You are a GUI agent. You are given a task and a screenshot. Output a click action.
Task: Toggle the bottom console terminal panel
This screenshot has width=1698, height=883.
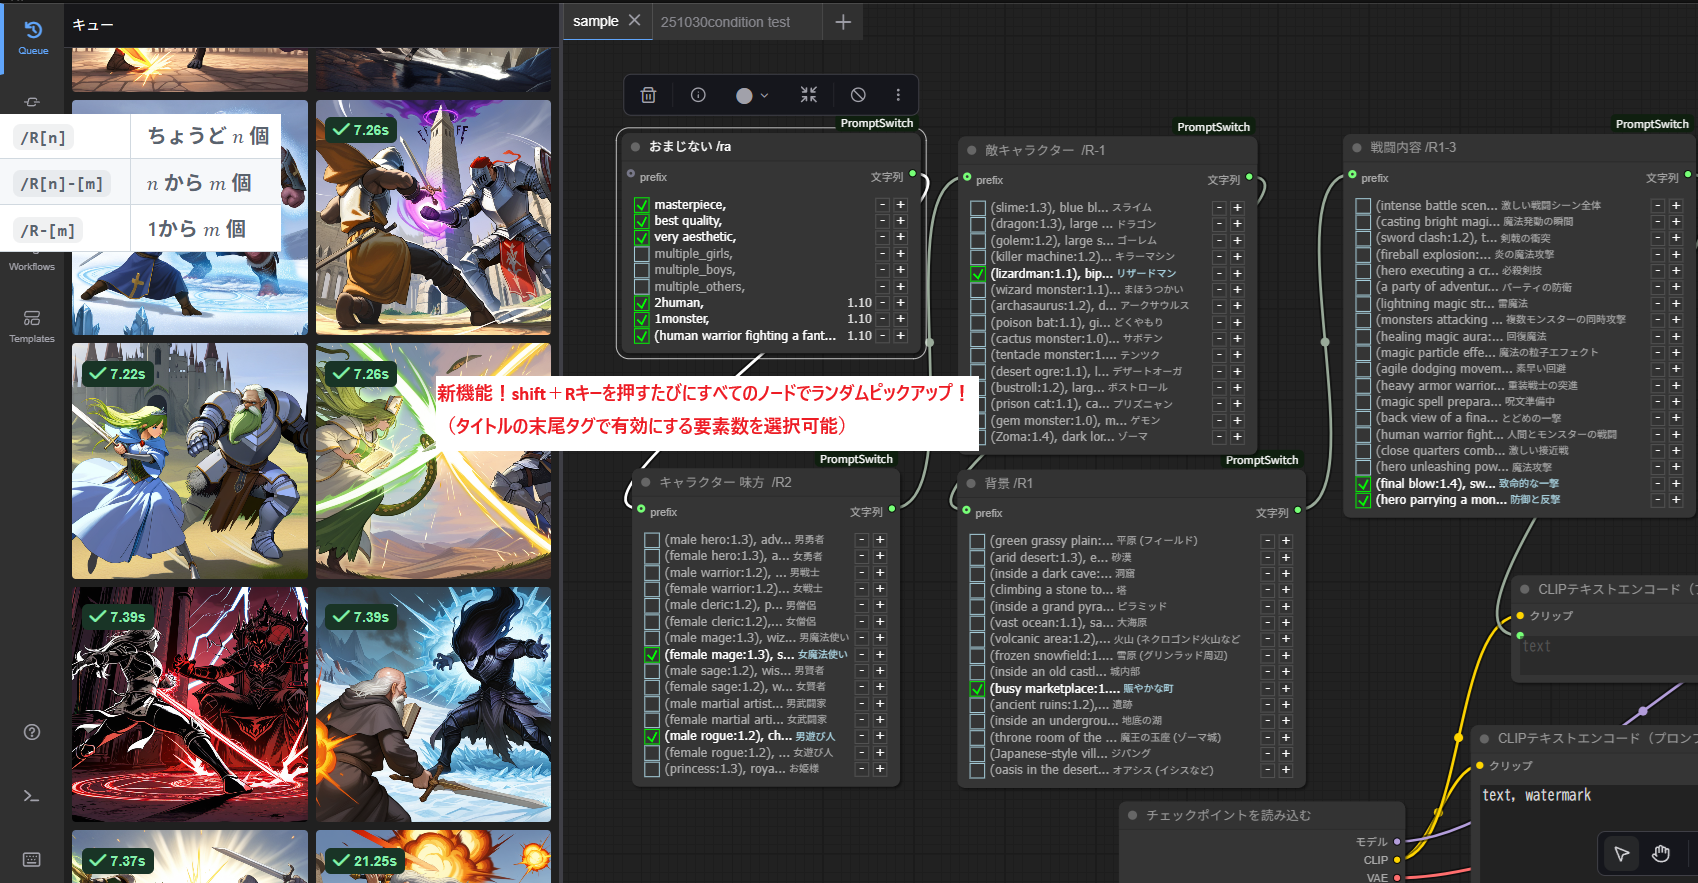coord(32,796)
